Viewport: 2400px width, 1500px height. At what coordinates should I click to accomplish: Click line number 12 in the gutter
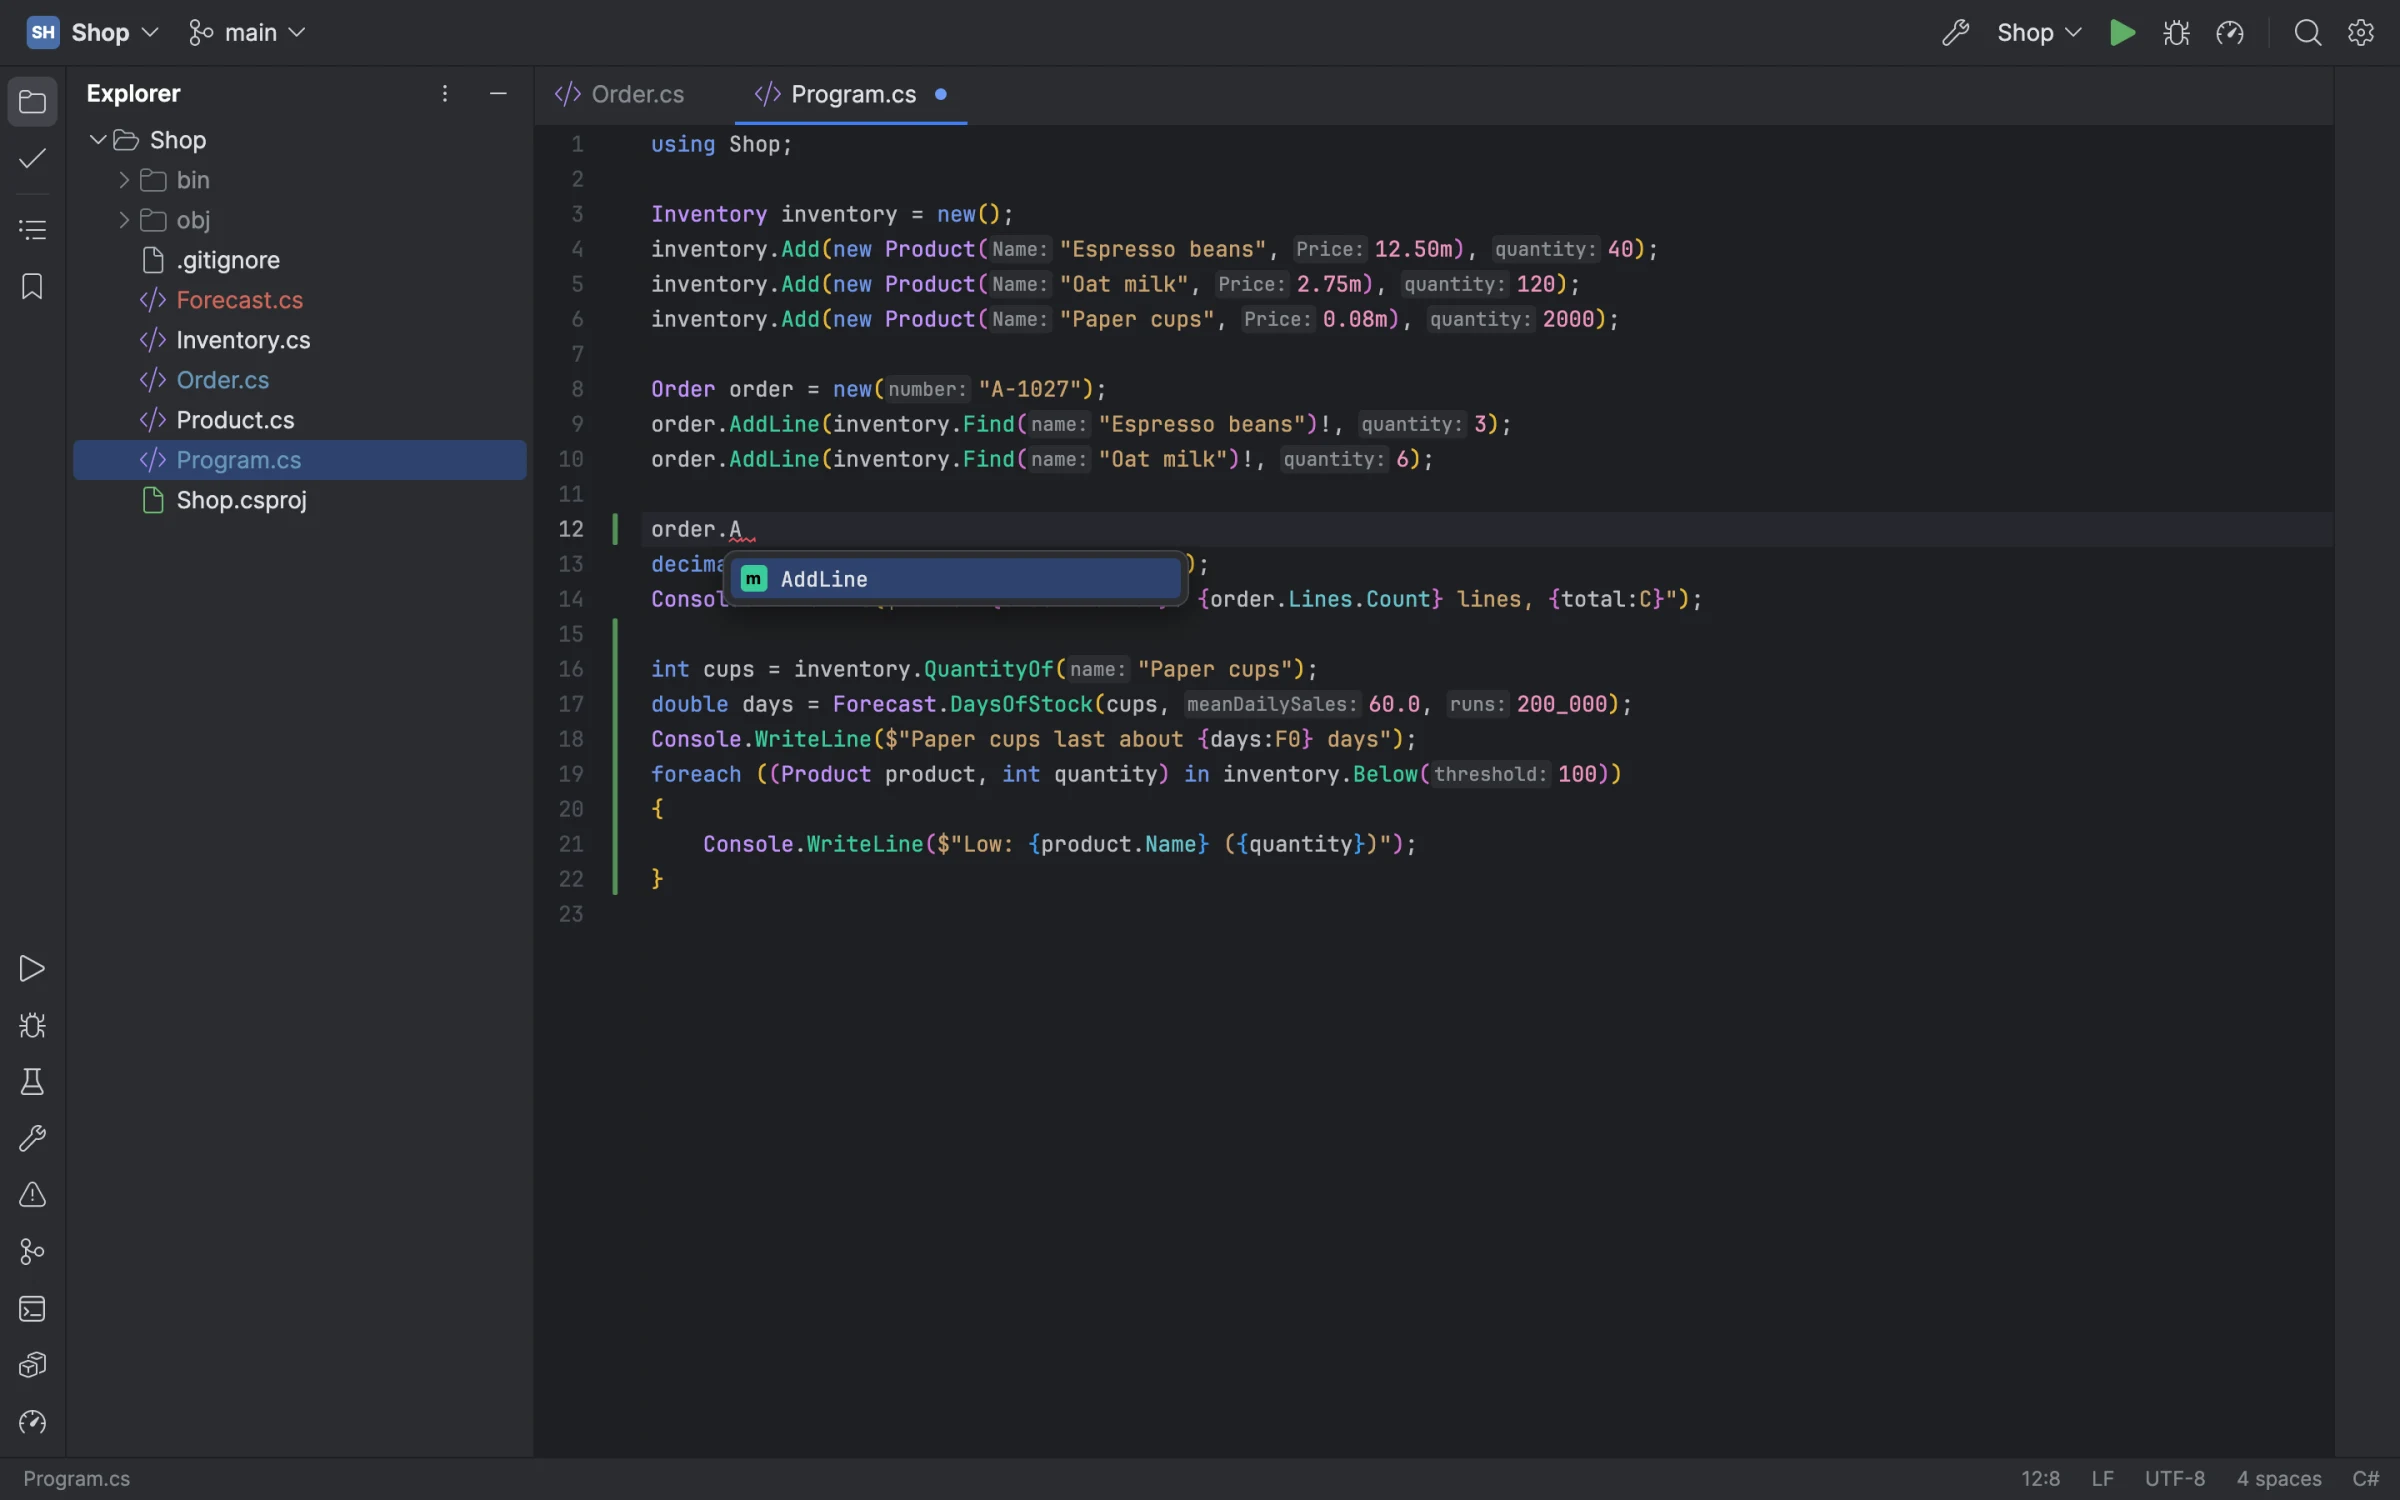570,529
